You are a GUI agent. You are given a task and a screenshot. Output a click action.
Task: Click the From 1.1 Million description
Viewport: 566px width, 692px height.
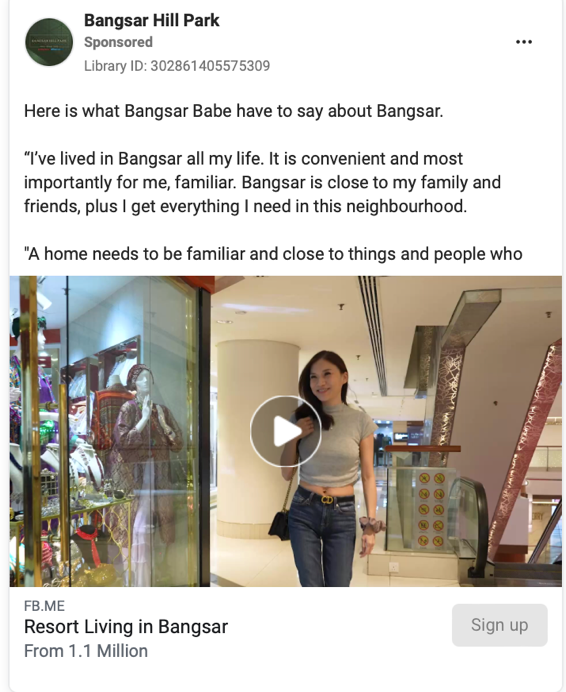click(x=86, y=651)
